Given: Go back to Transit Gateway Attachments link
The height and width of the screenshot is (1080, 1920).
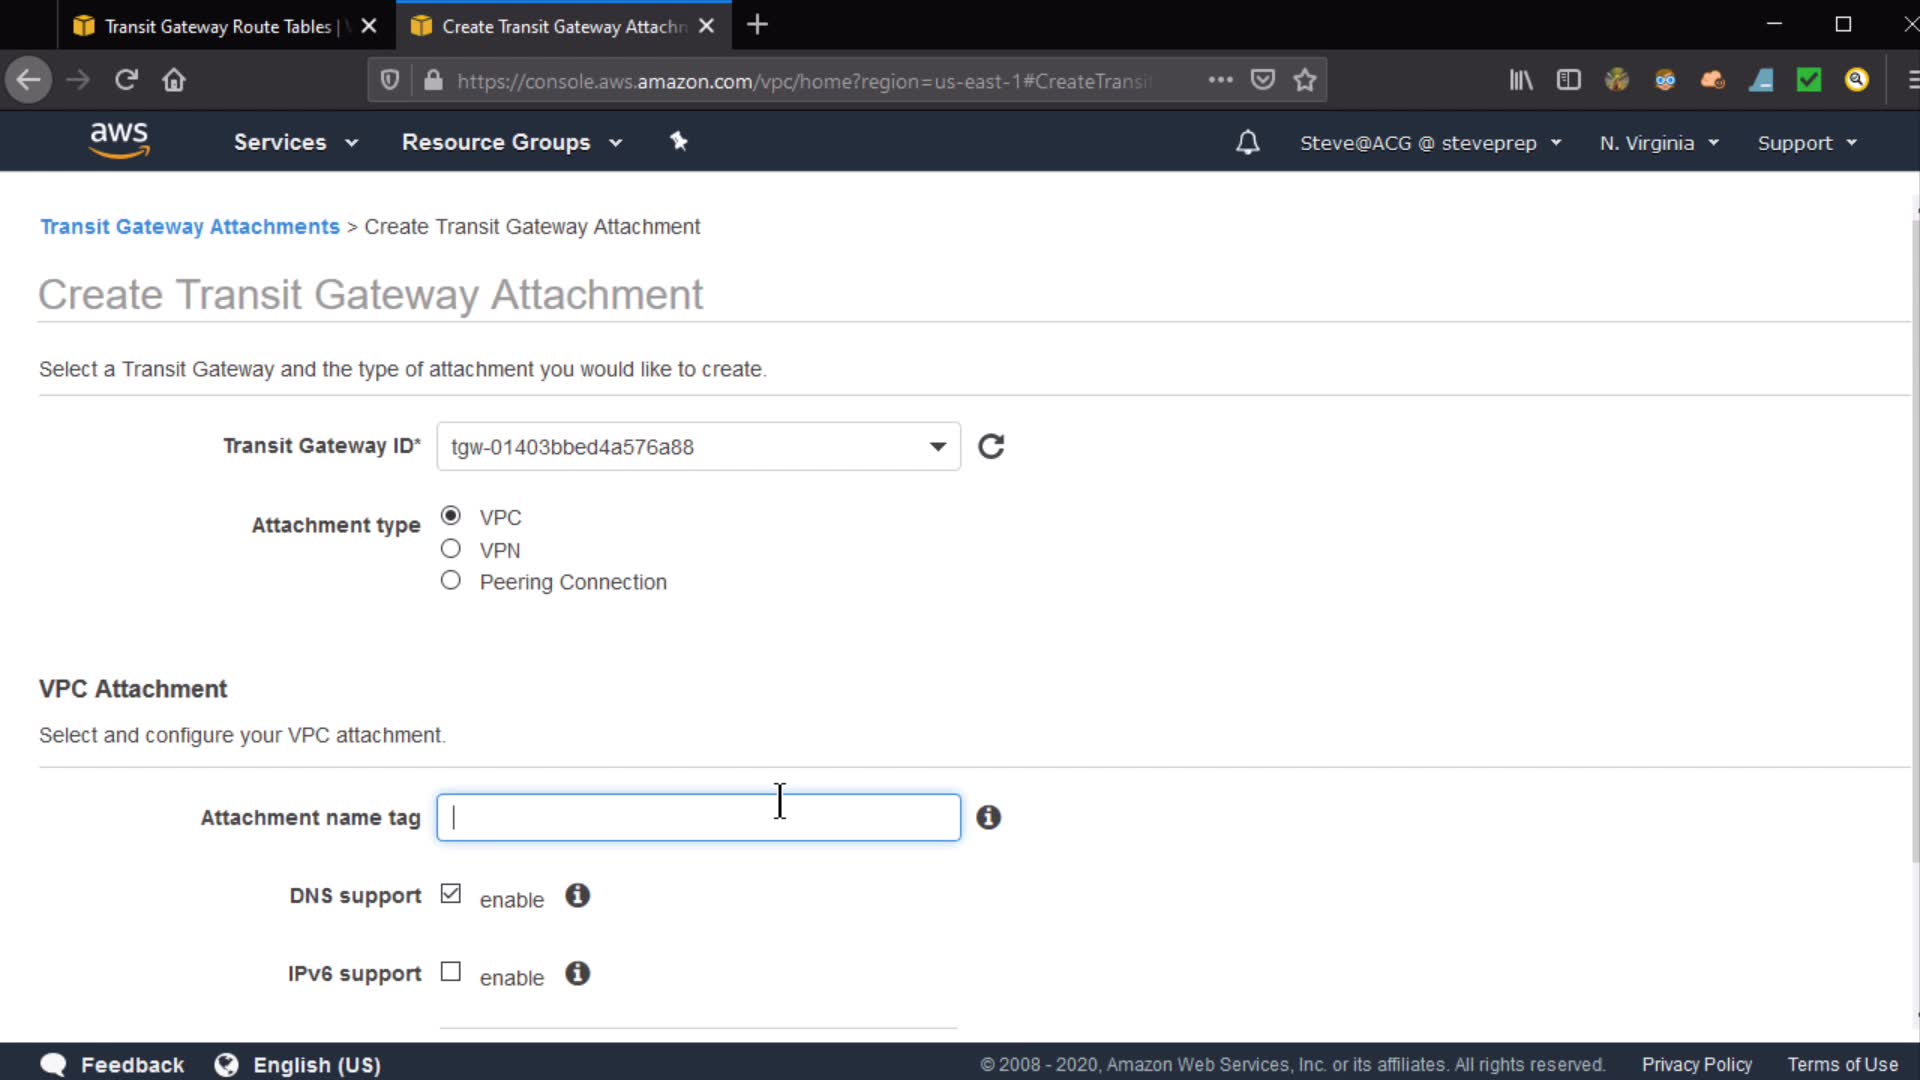Looking at the screenshot, I should coord(190,227).
